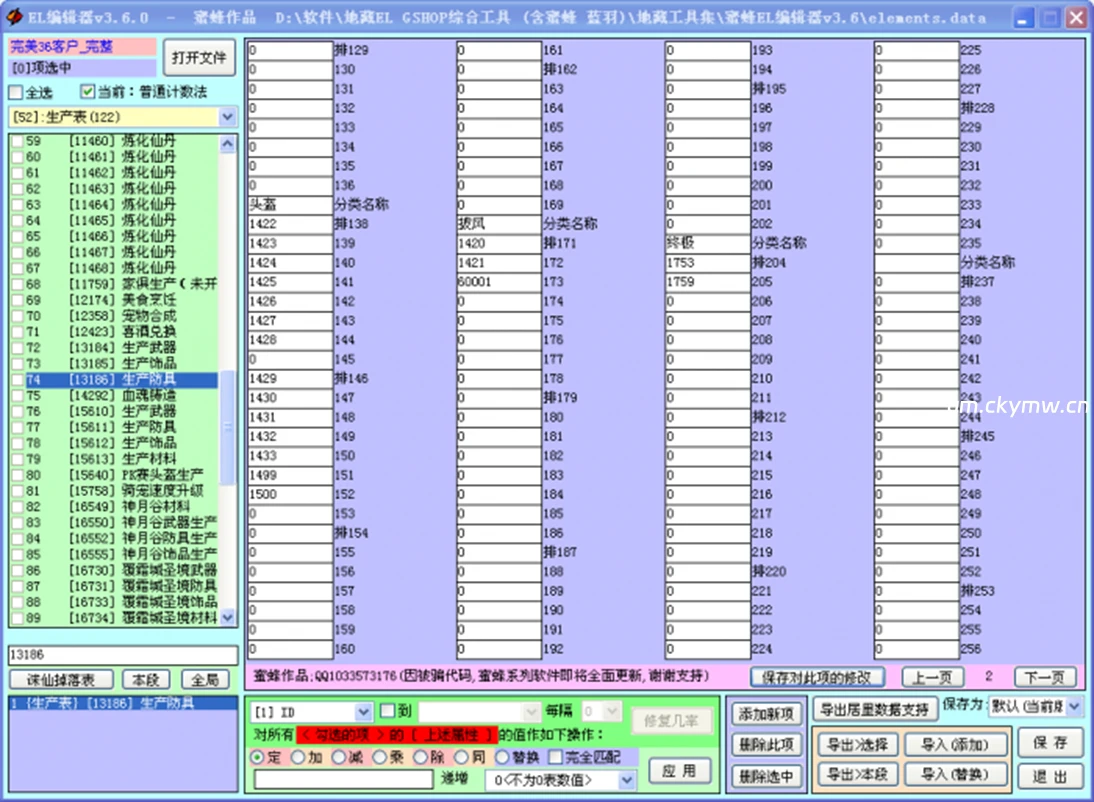The height and width of the screenshot is (802, 1094).
Task: Click list scrollbar down arrow
Action: click(227, 617)
